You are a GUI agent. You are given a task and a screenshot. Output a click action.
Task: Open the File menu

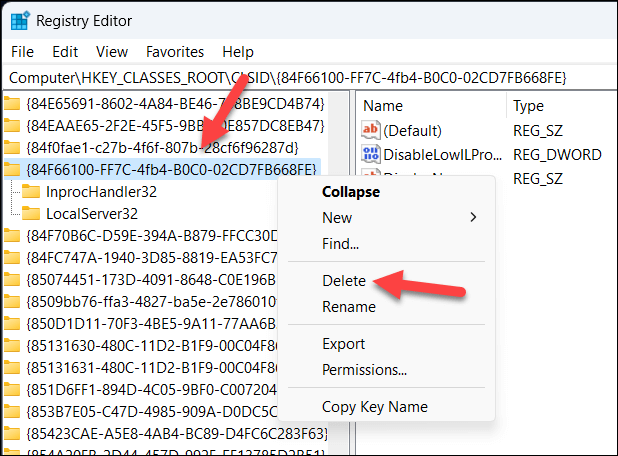(22, 52)
